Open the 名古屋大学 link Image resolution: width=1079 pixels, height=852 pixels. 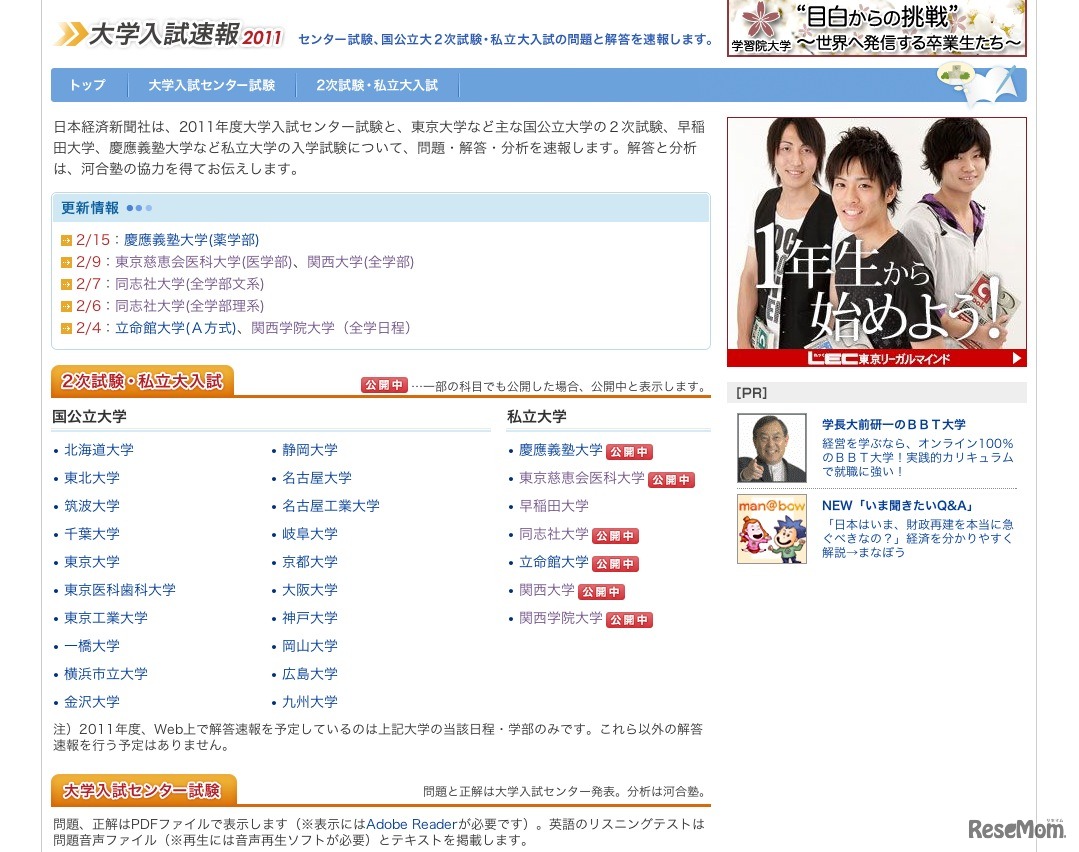point(317,478)
